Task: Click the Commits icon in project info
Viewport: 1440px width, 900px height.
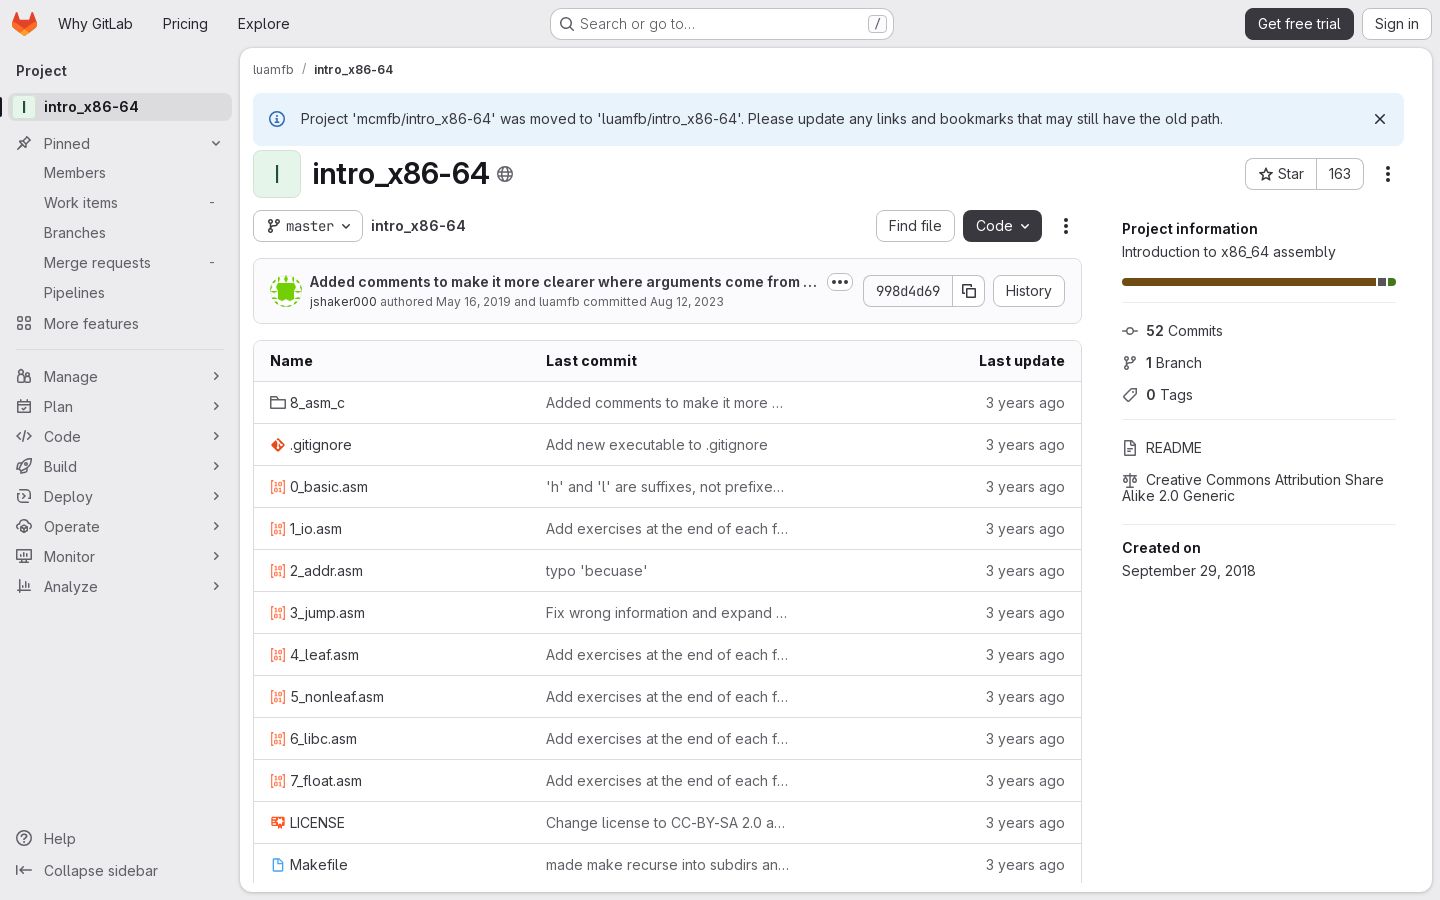Action: tap(1130, 331)
